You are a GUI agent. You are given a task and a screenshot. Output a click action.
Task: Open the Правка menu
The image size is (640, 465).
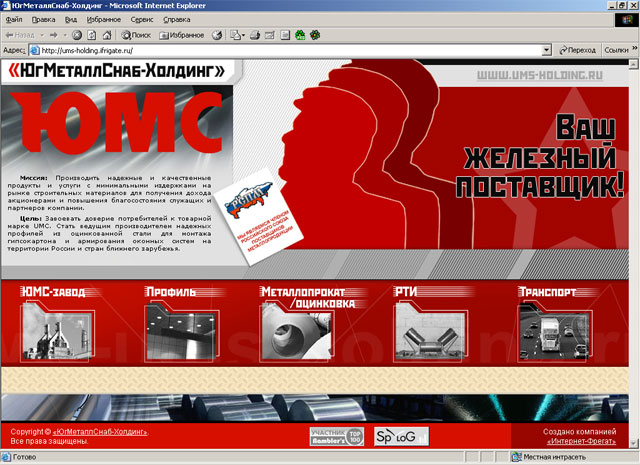[x=43, y=19]
